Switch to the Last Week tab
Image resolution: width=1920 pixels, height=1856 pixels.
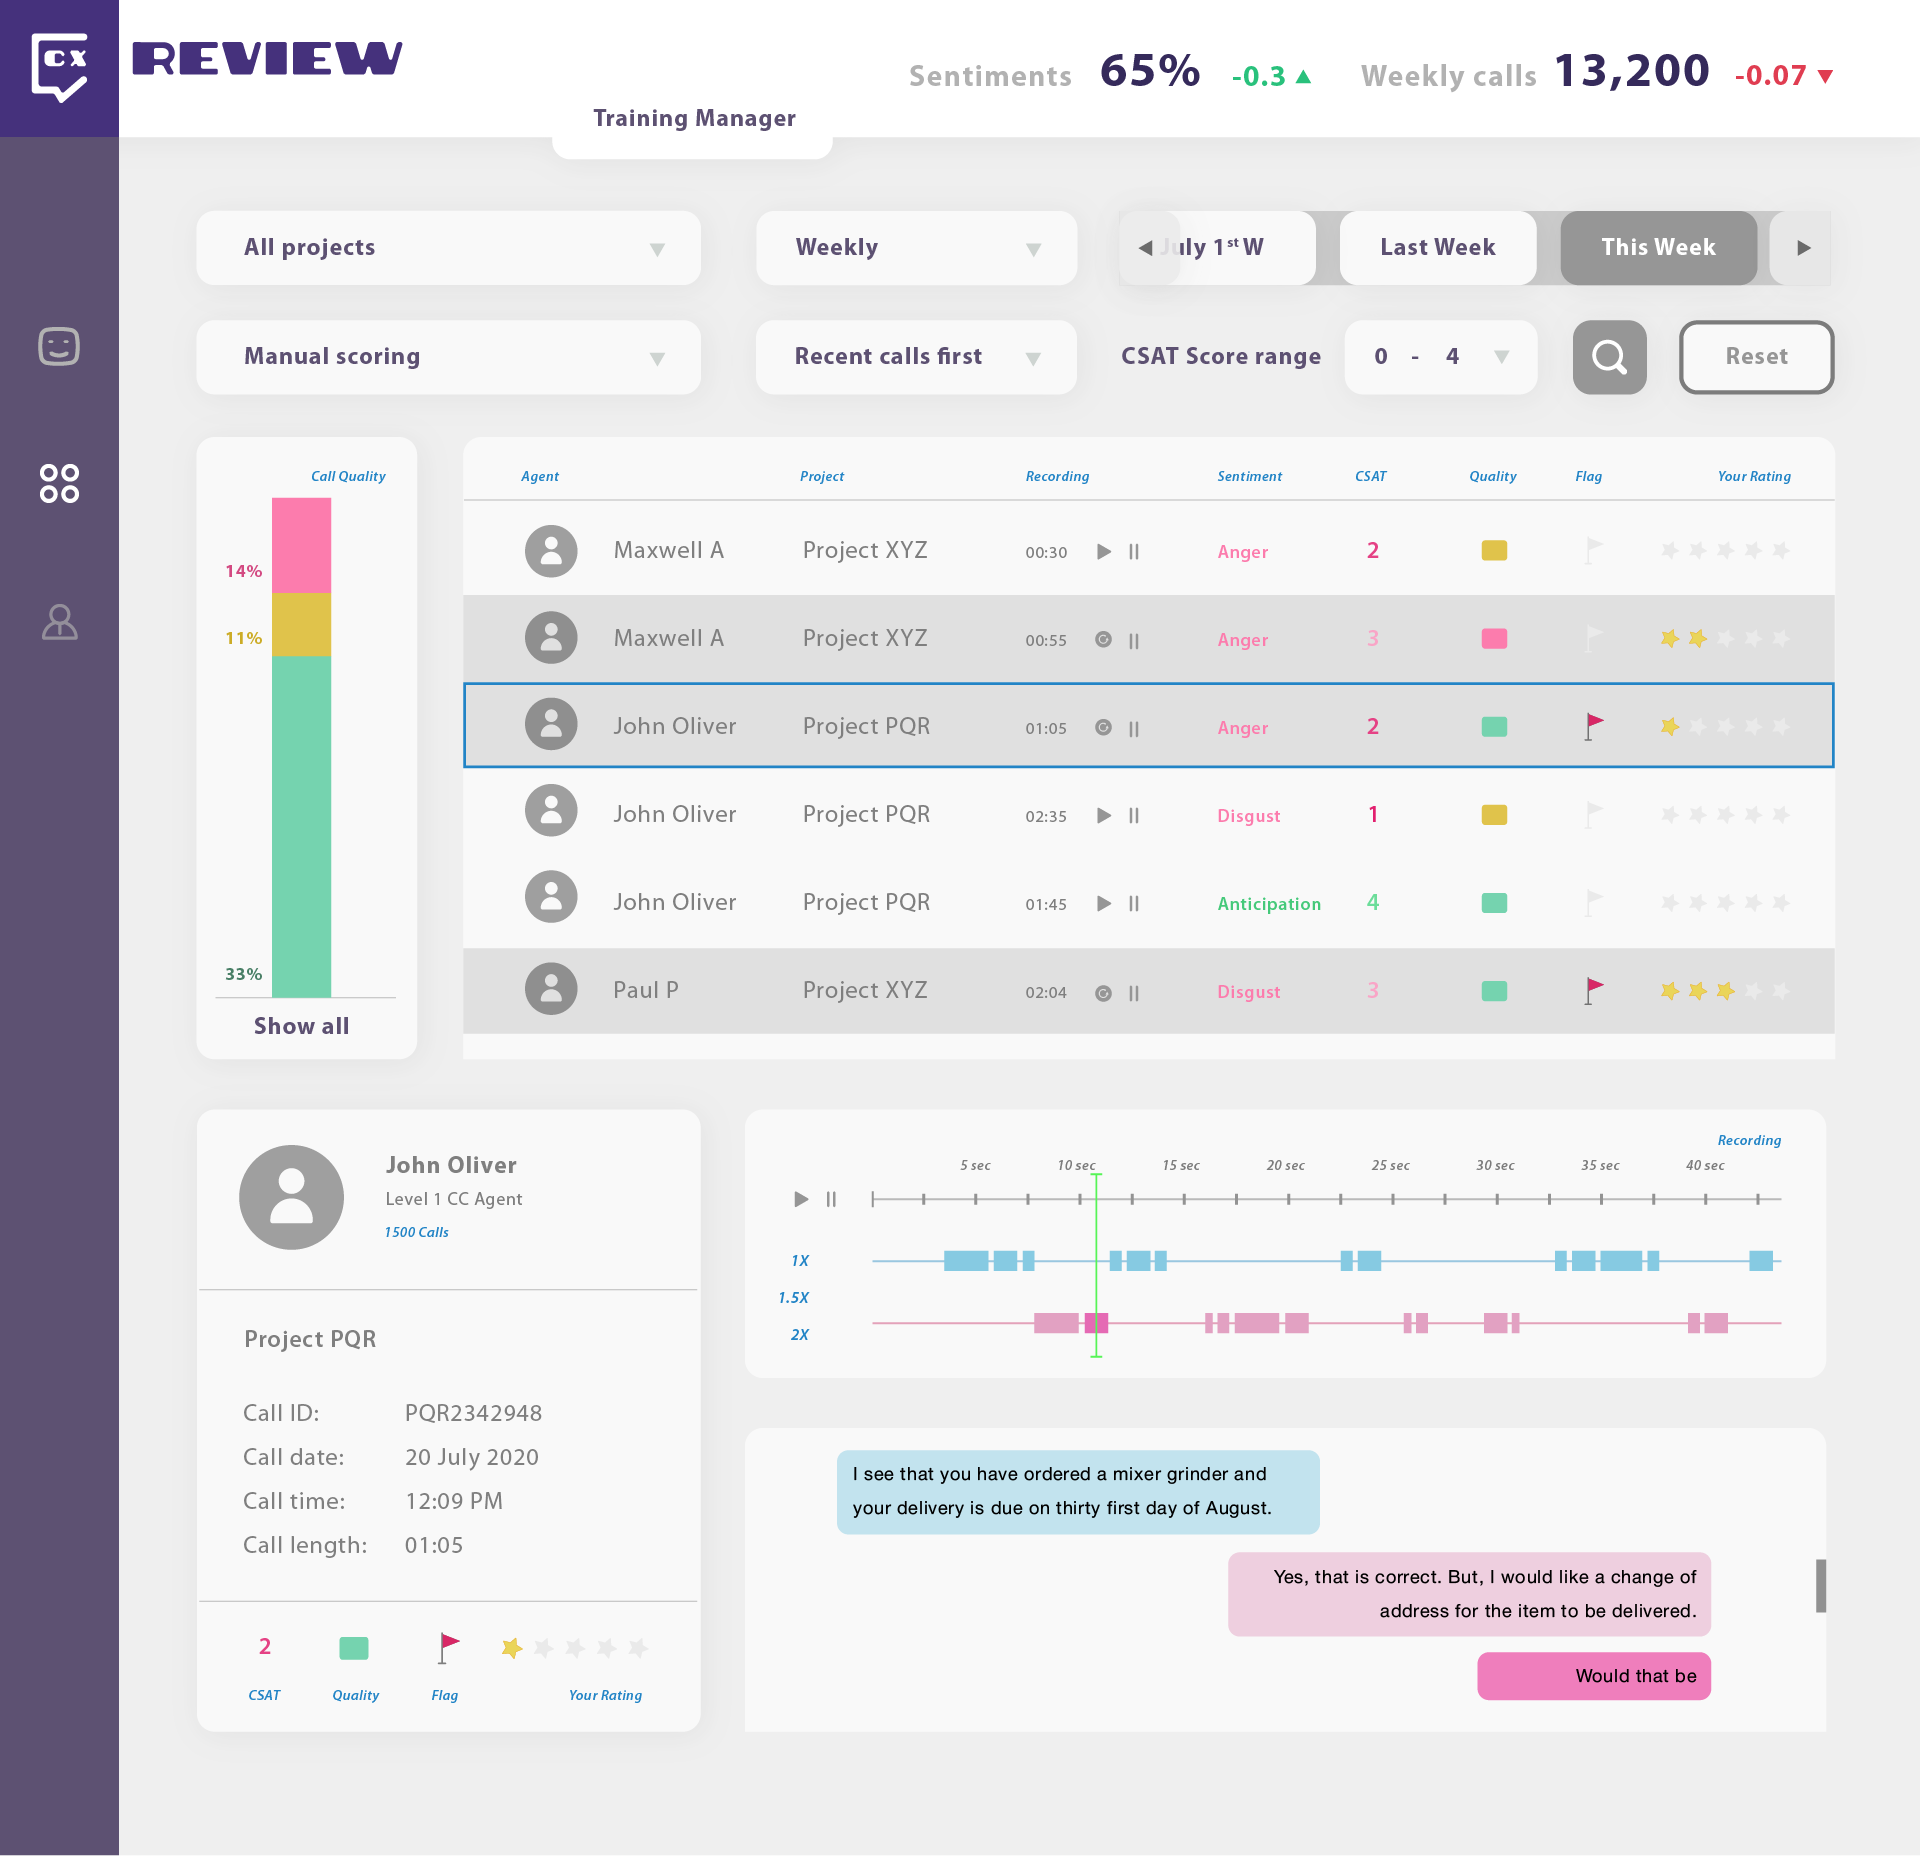[1437, 248]
